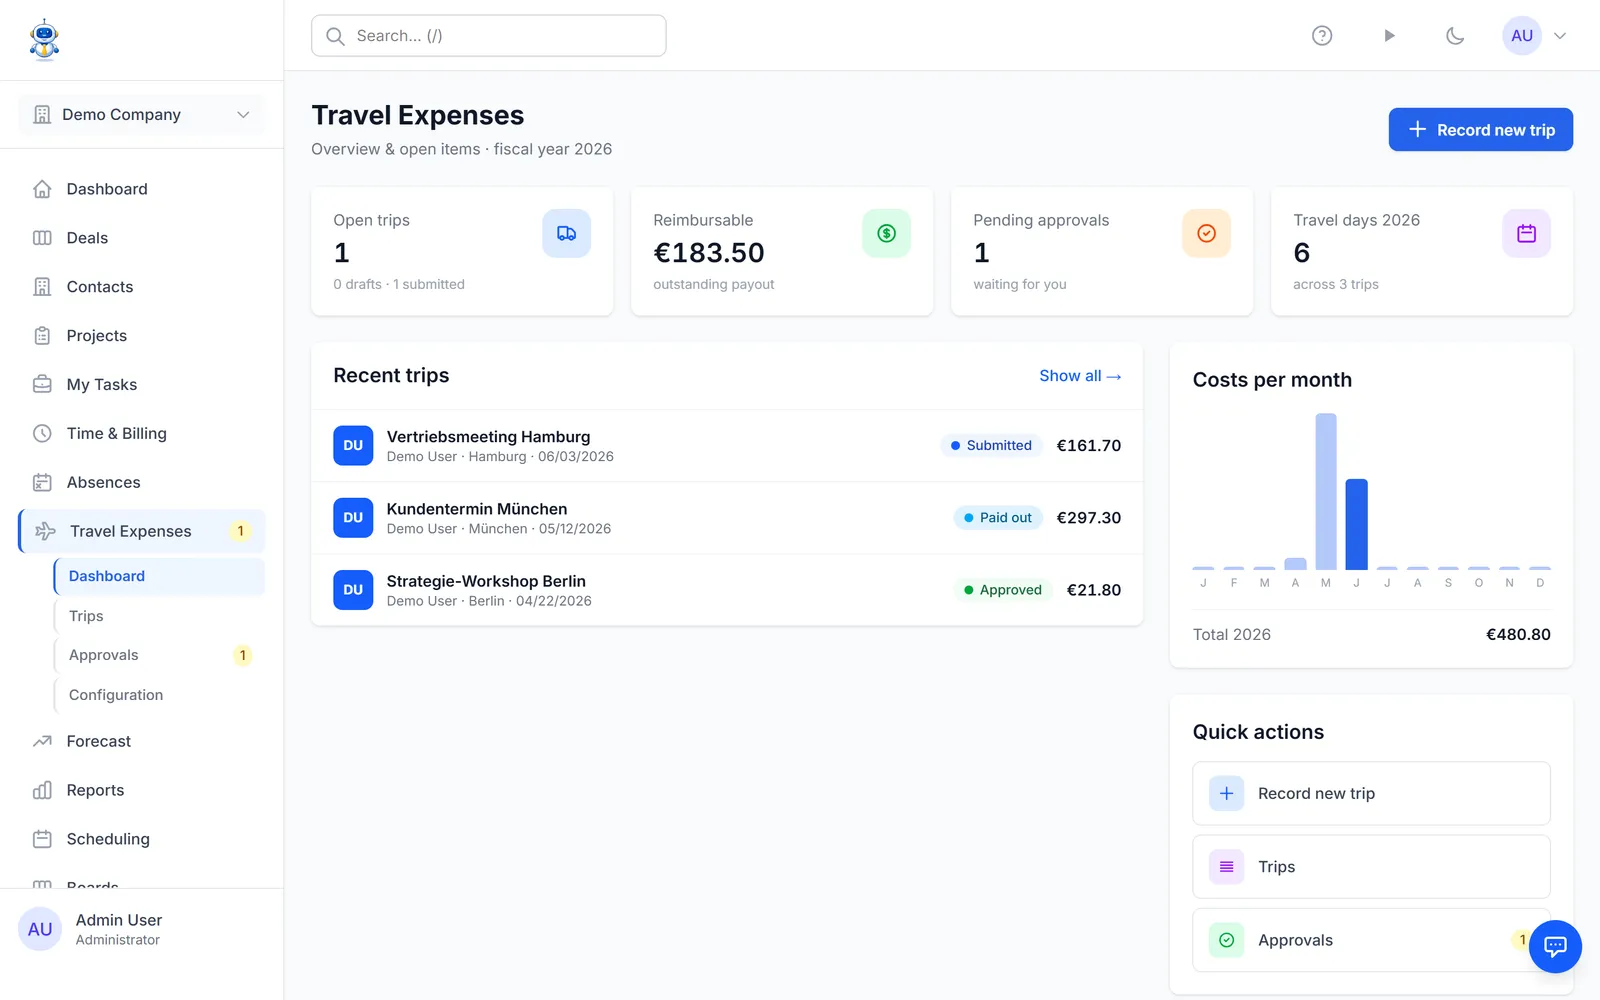Open the AU user avatar menu

1522,36
